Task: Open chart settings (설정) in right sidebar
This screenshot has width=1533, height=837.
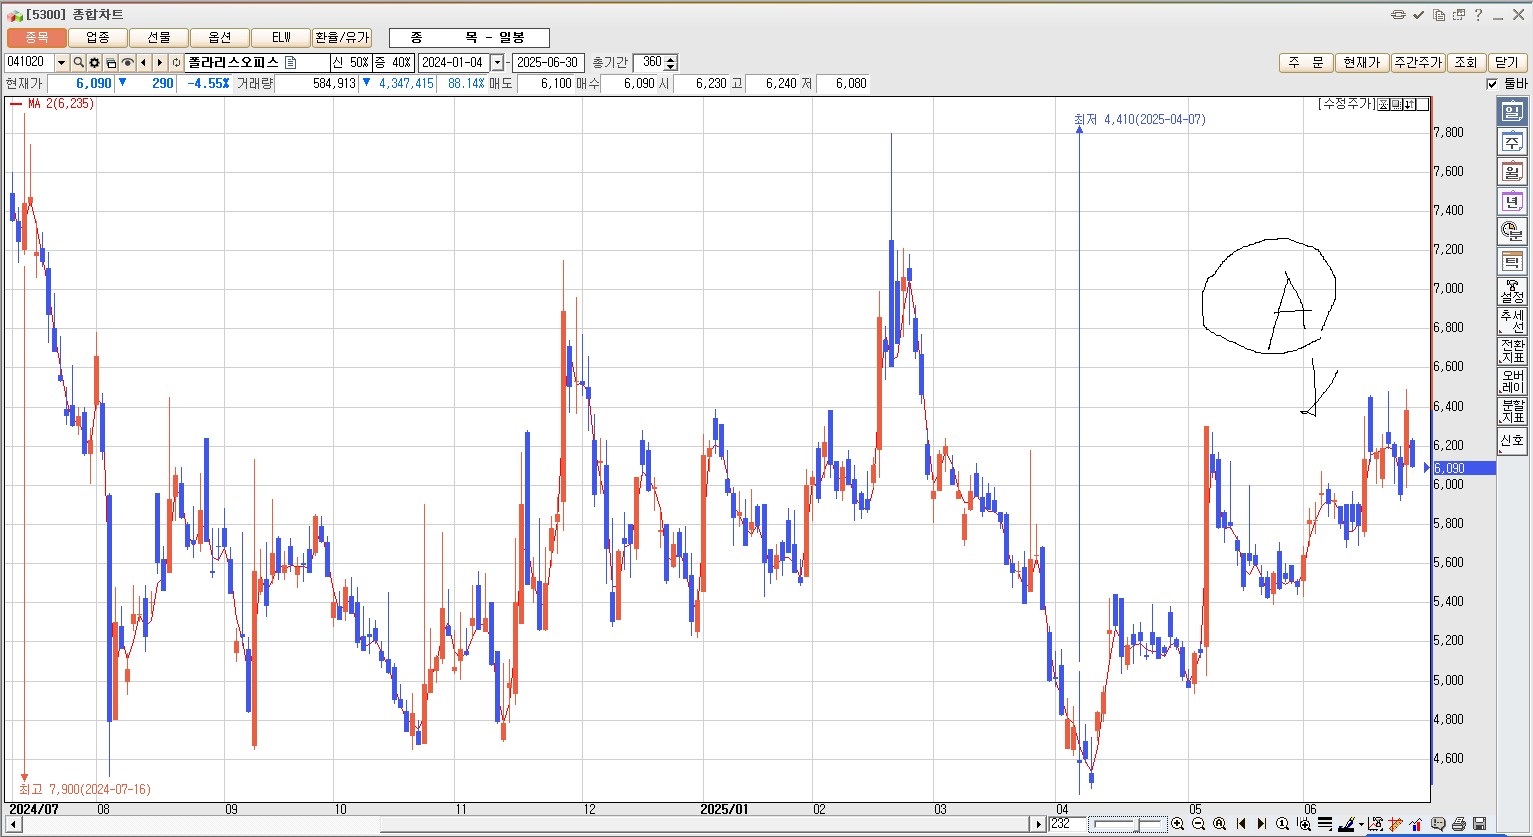Action: [1511, 292]
